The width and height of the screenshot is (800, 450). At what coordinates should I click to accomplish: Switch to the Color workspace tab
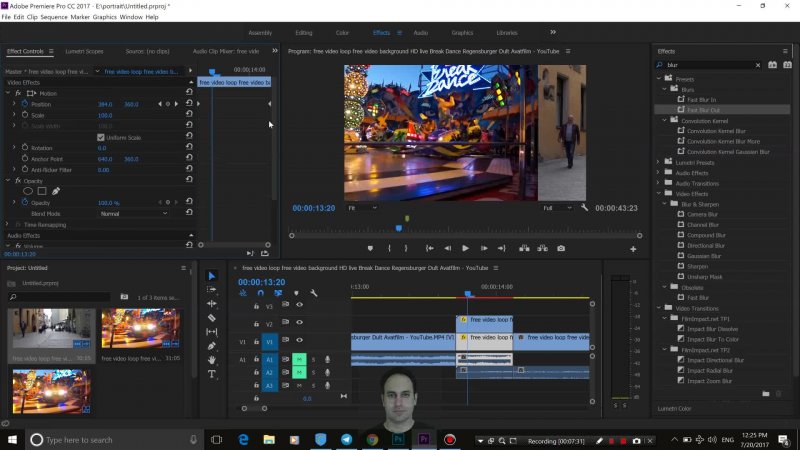pyautogui.click(x=342, y=32)
